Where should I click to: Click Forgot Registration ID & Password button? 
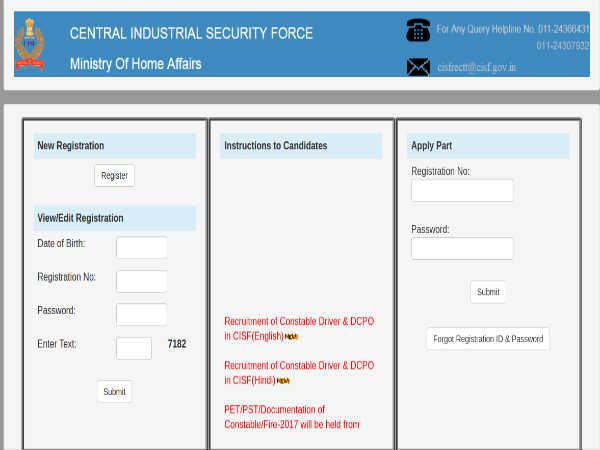click(x=488, y=339)
